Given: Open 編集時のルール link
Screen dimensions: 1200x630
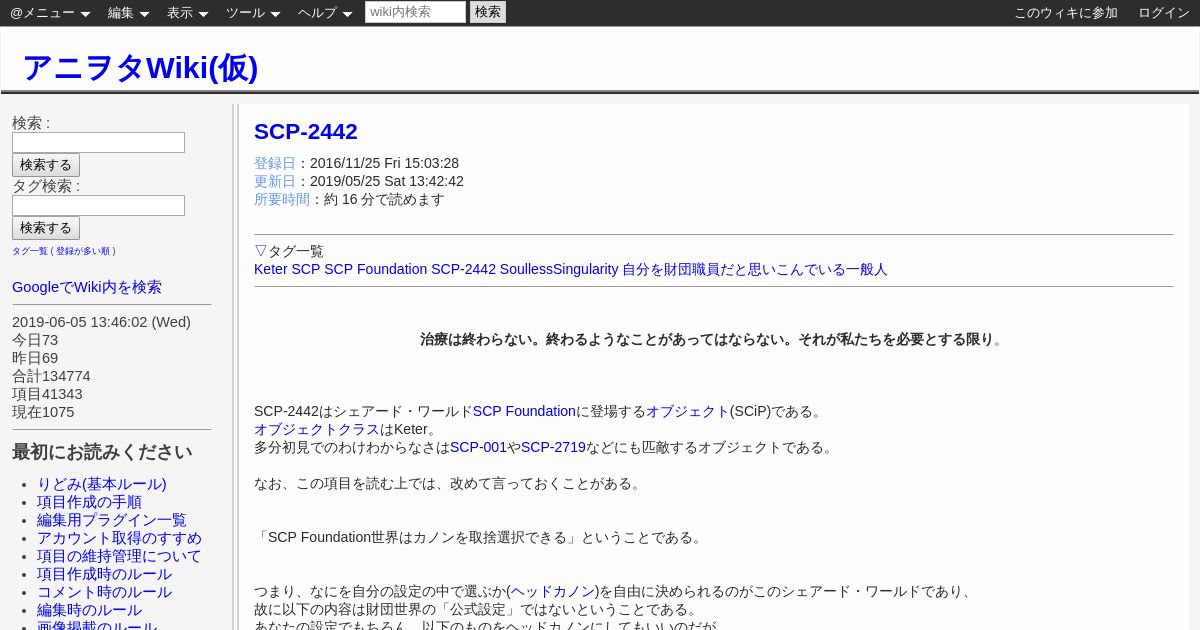Looking at the screenshot, I should (89, 610).
